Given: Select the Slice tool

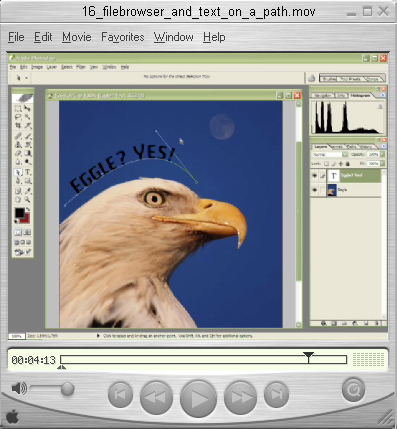Looking at the screenshot, I should click(x=28, y=126).
